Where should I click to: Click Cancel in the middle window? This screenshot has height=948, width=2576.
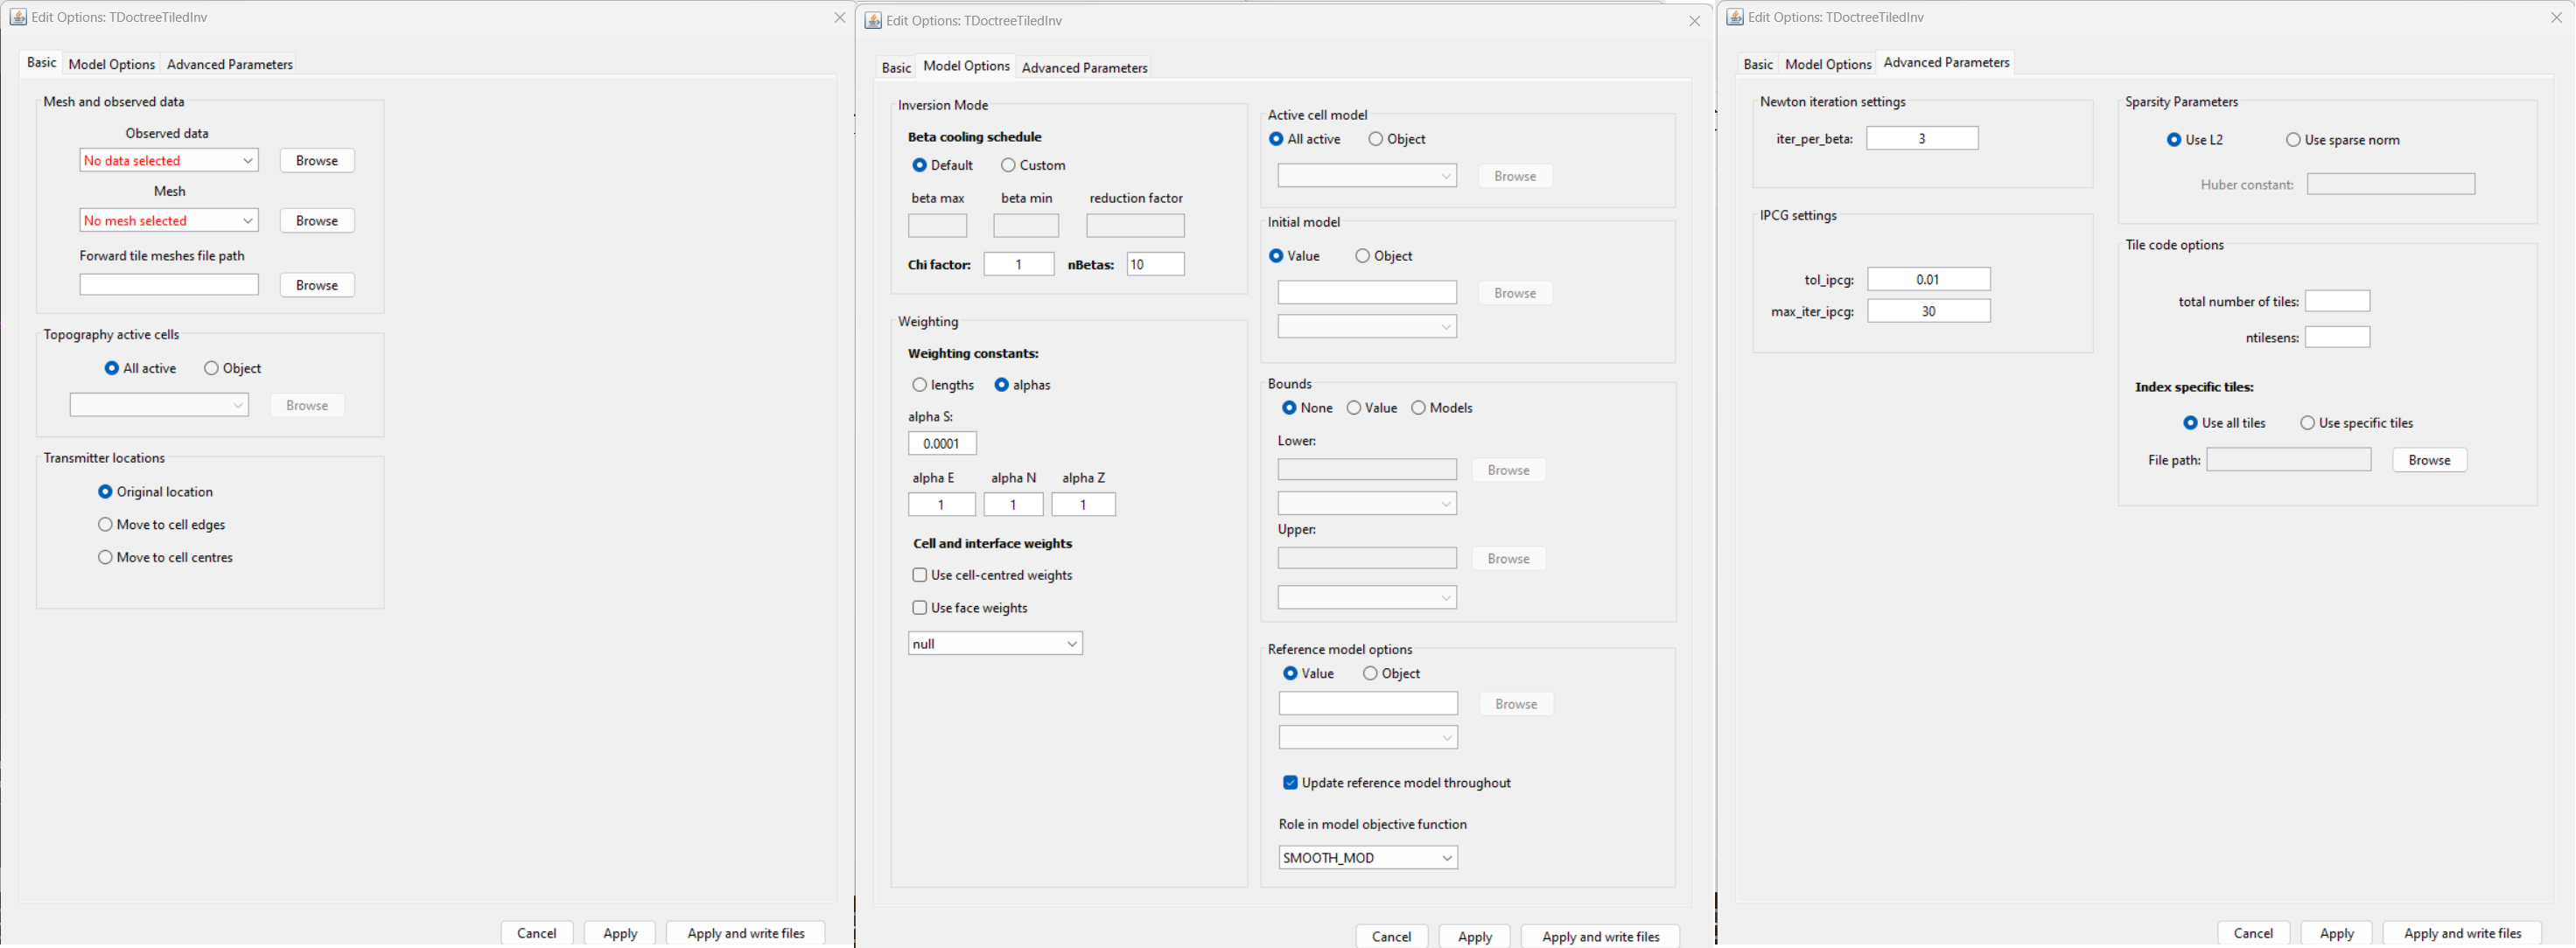pyautogui.click(x=1392, y=936)
